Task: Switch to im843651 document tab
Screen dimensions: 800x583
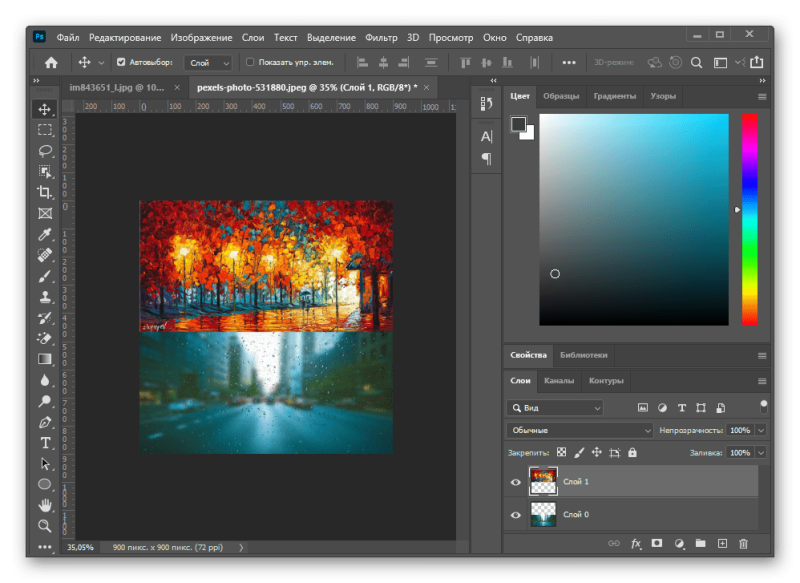Action: (116, 88)
